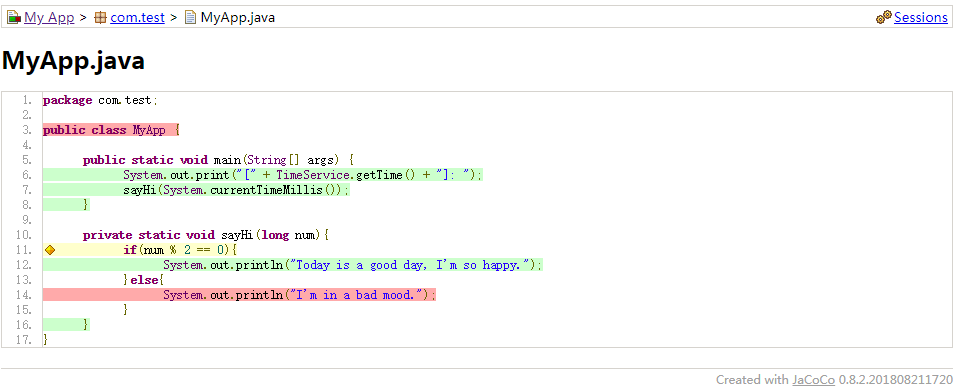Image resolution: width=961 pixels, height=391 pixels.
Task: Click the main method declaration line
Action: coord(218,160)
